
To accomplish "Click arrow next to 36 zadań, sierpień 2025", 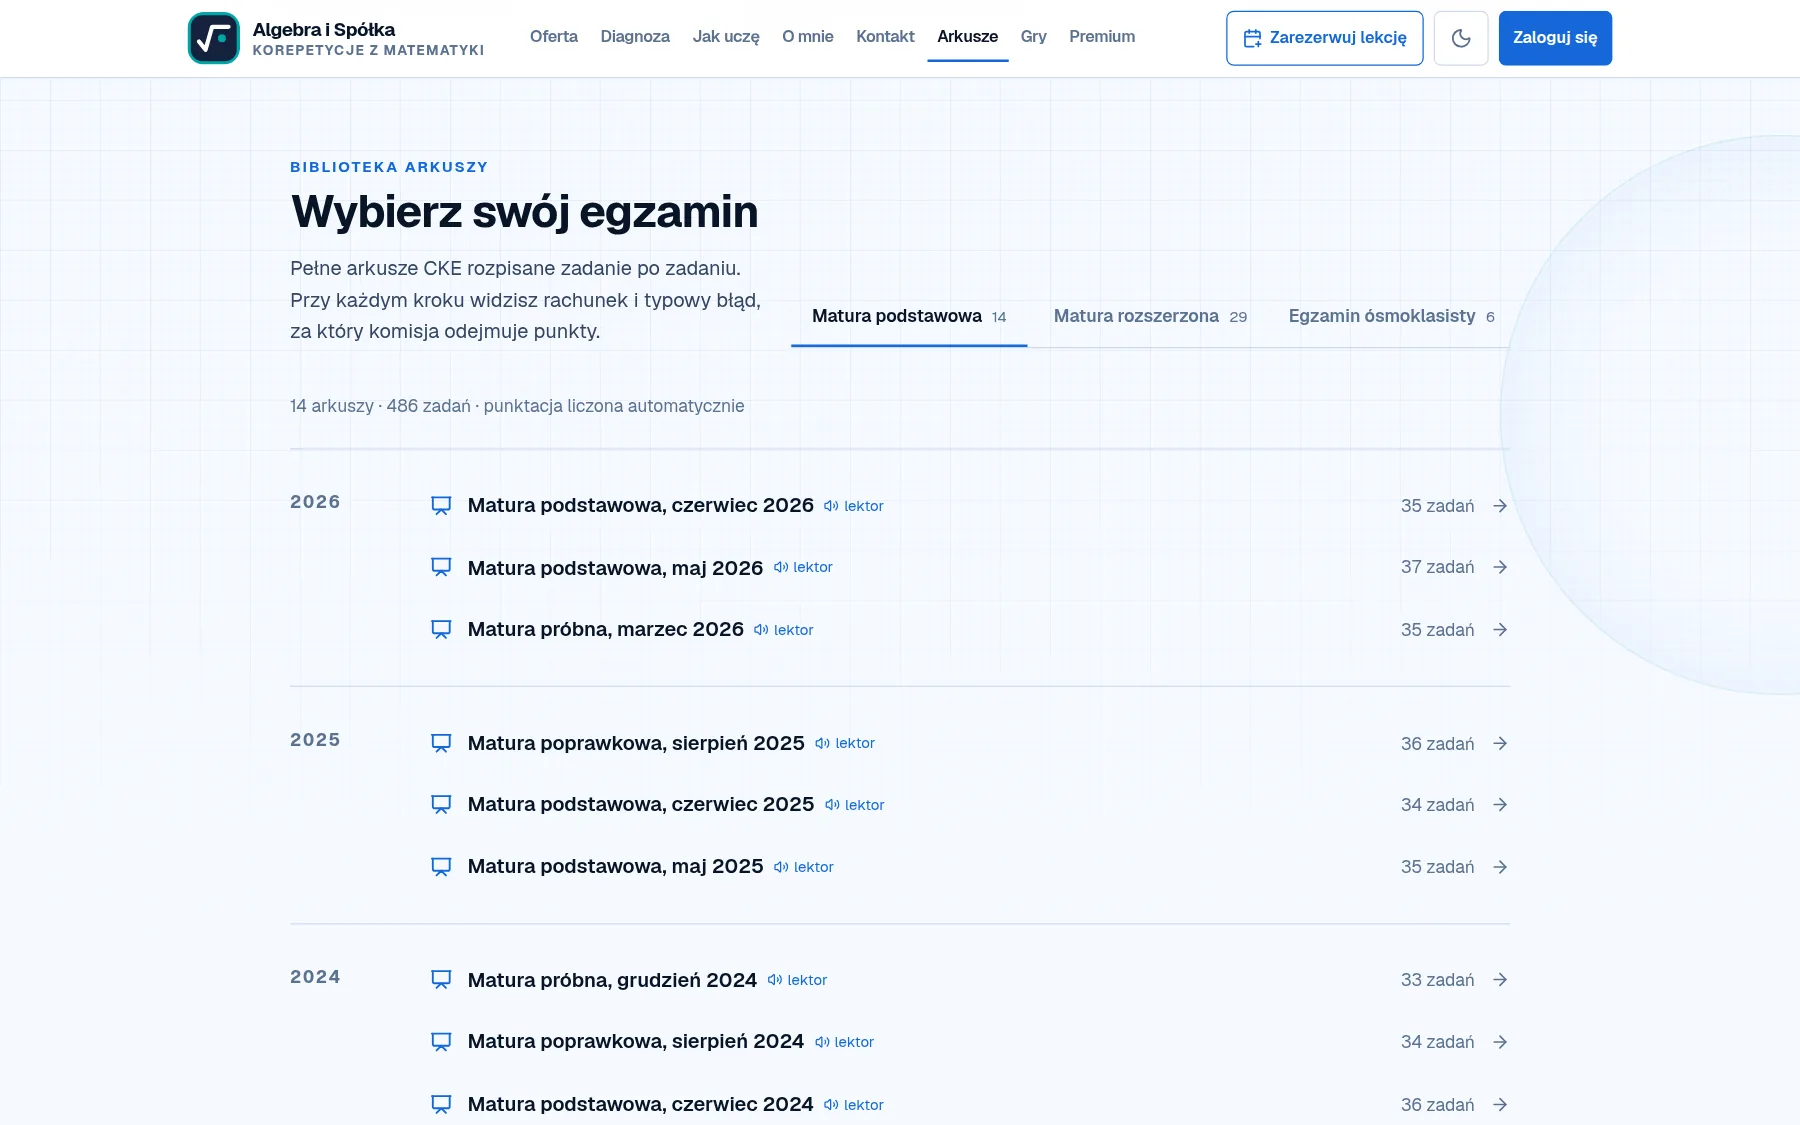I will [1500, 744].
